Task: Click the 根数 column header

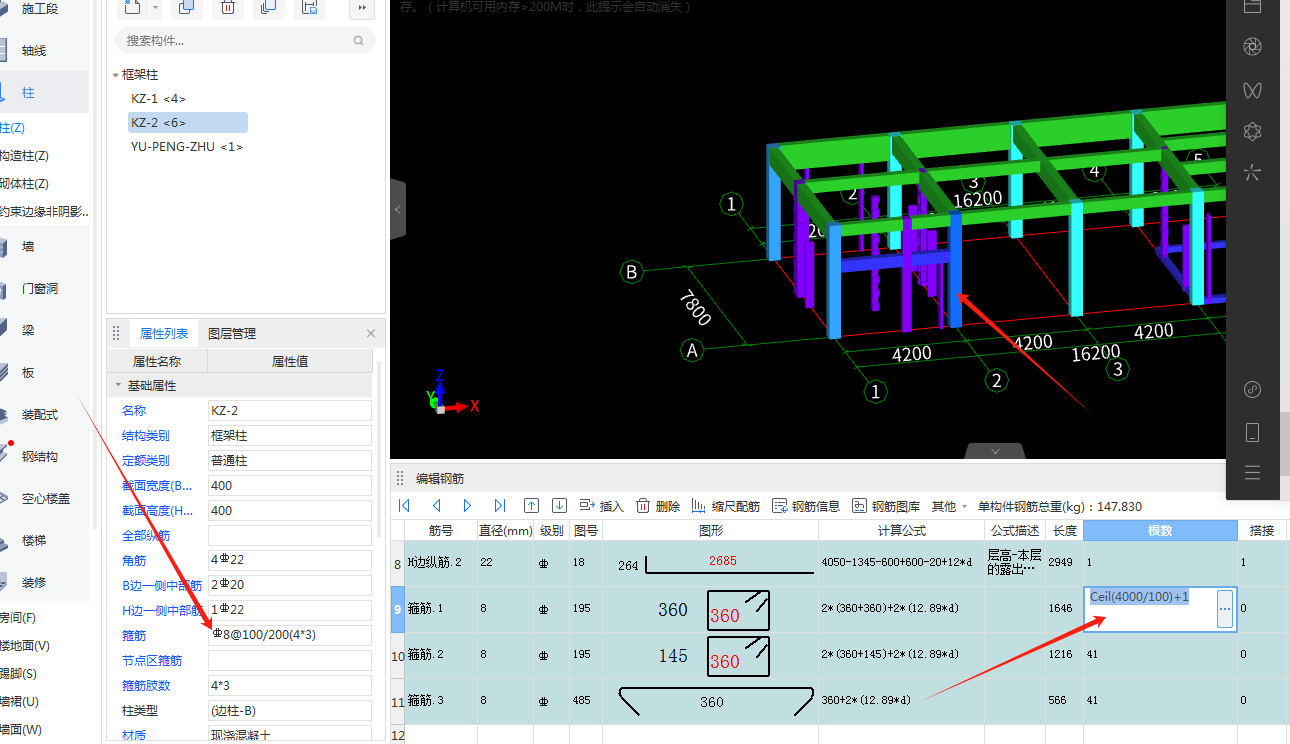Action: tap(1160, 530)
